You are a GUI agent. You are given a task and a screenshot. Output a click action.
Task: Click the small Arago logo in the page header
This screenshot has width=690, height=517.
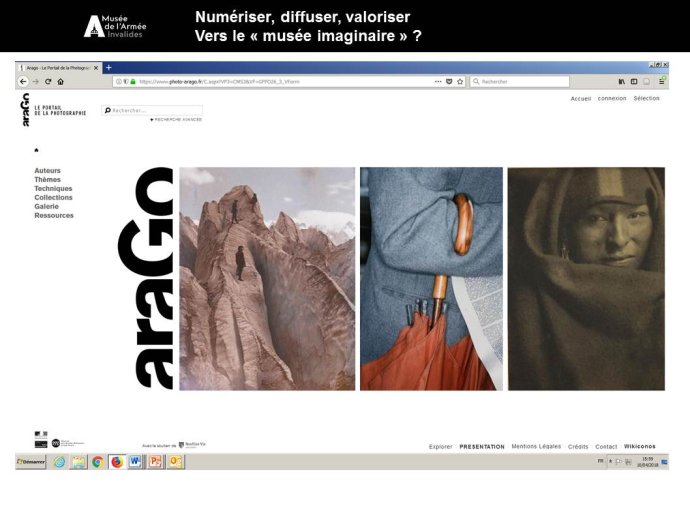pos(26,110)
